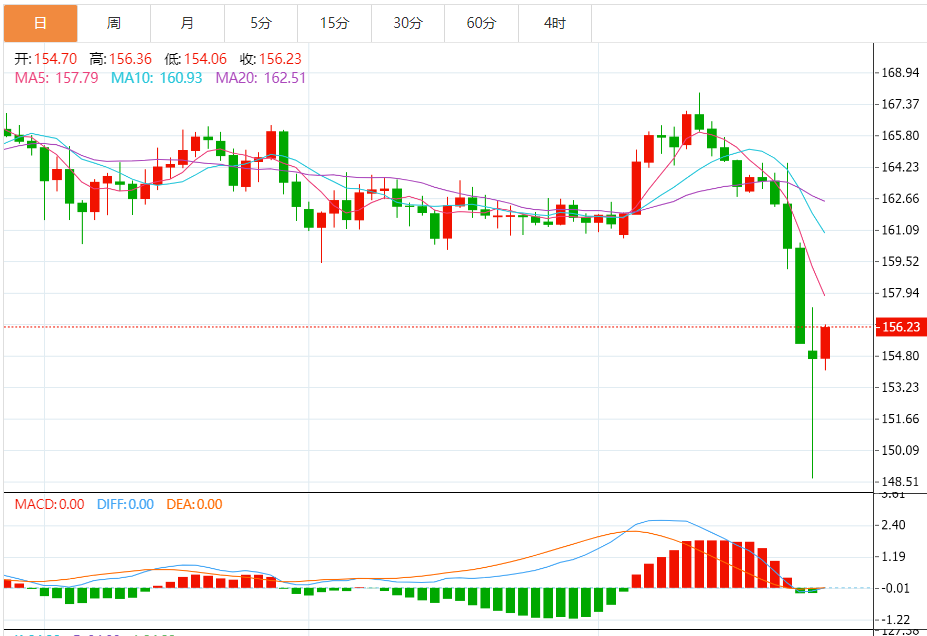Select the 15分 interval tab
Screen dimensions: 927x636
pos(335,23)
